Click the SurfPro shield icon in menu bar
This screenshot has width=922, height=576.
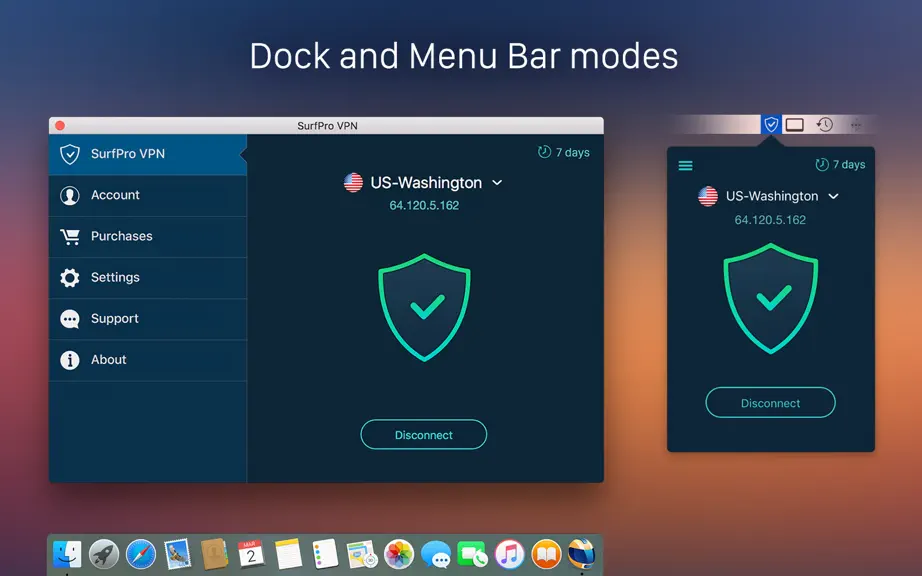coord(771,124)
